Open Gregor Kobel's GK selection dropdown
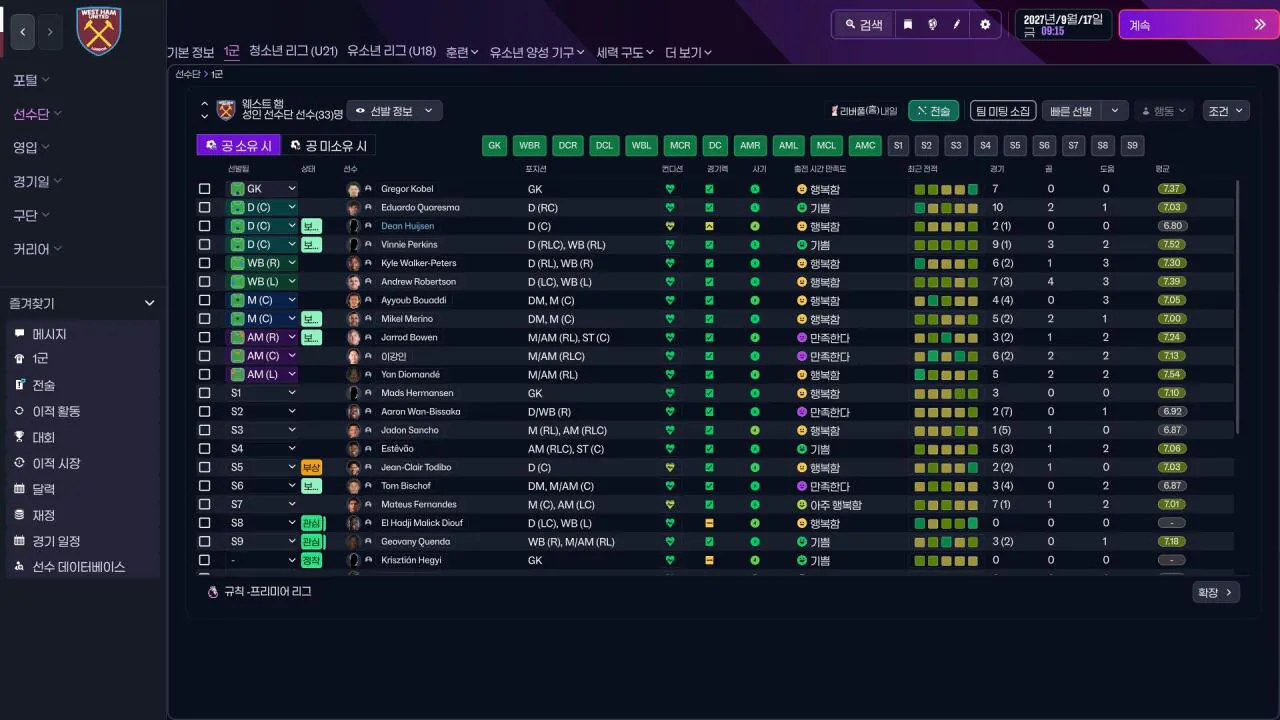Screen dimensions: 1280x720 [x=262, y=189]
